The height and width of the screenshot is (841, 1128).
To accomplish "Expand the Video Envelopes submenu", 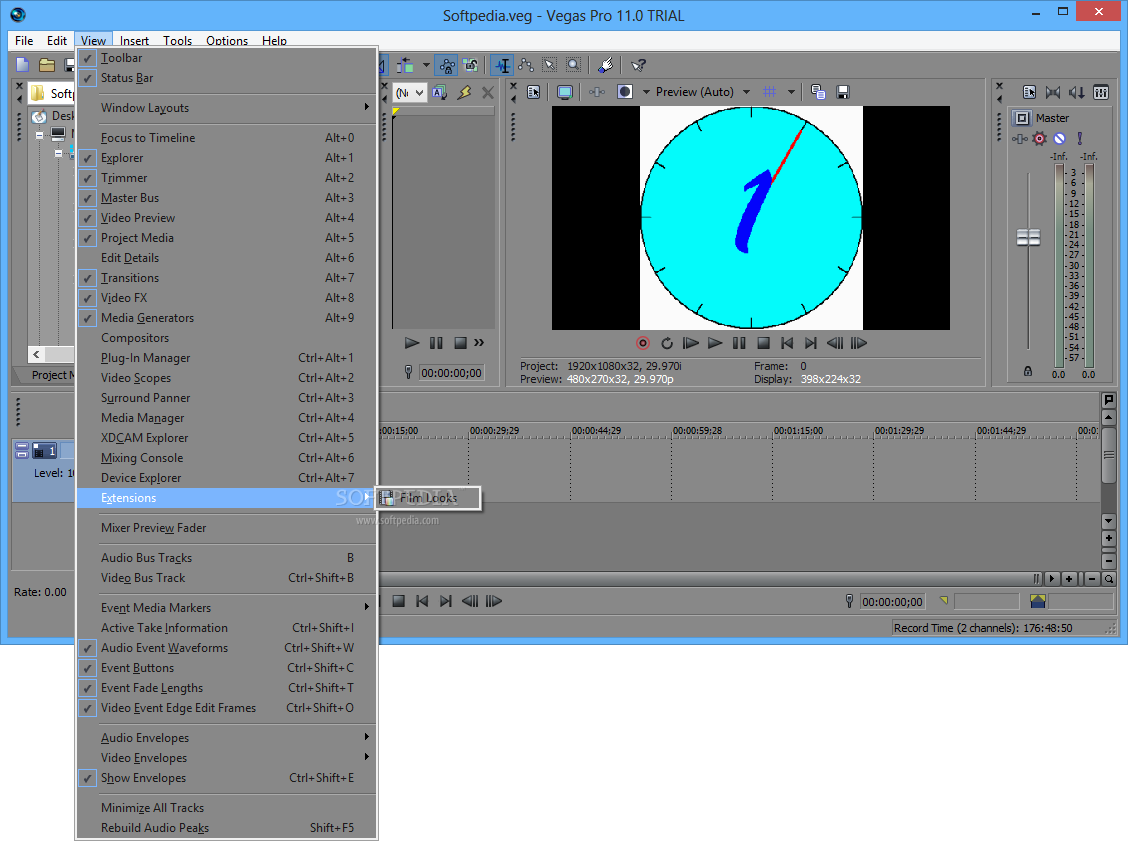I will click(x=227, y=758).
